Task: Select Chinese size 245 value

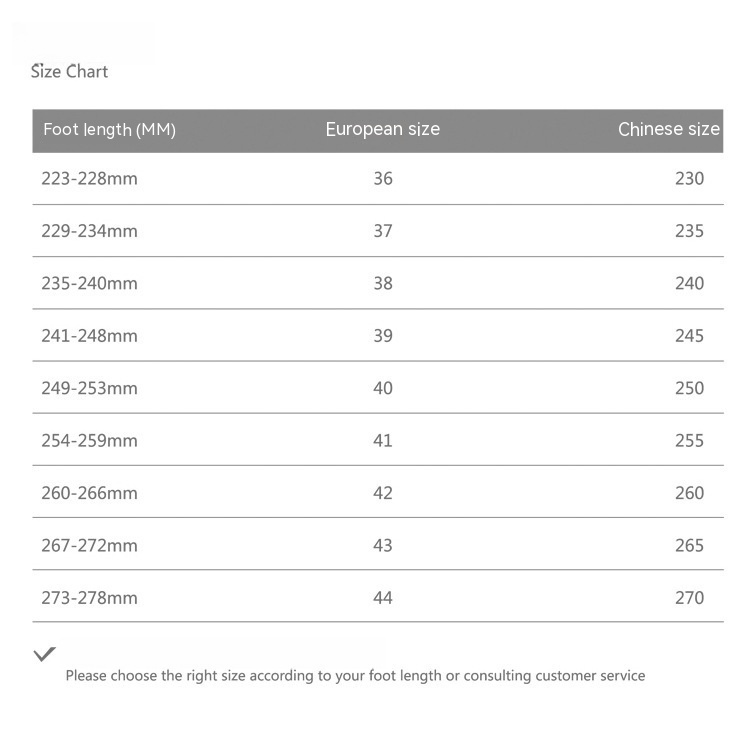Action: tap(689, 336)
